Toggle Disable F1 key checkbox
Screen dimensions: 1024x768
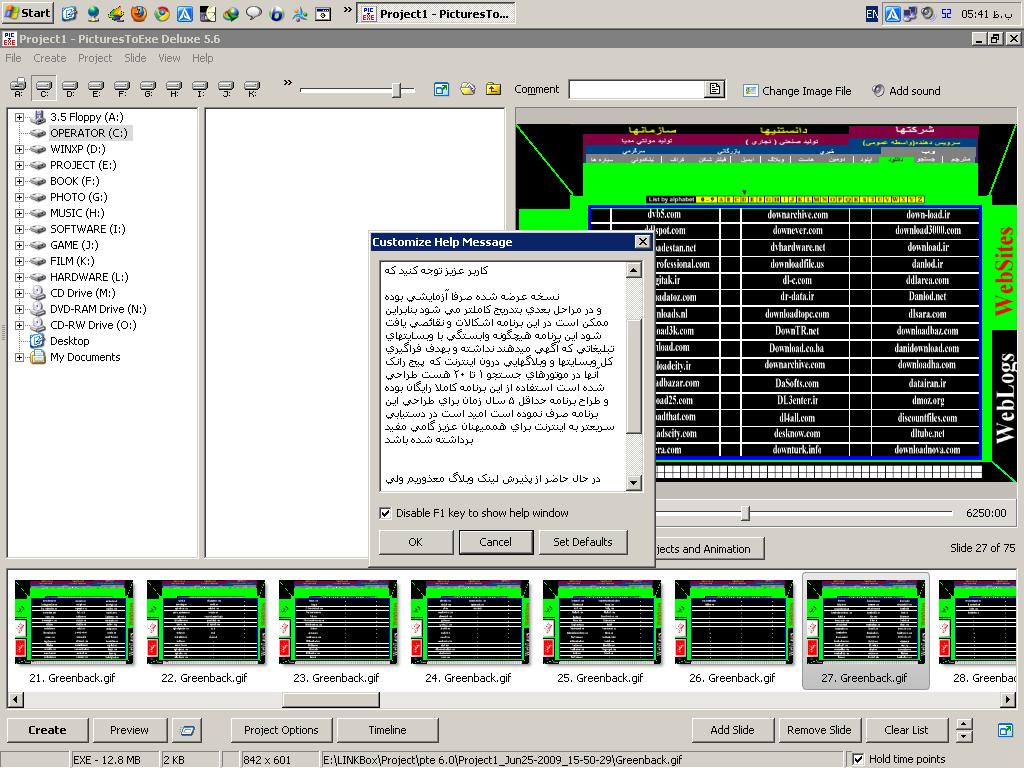click(x=385, y=513)
